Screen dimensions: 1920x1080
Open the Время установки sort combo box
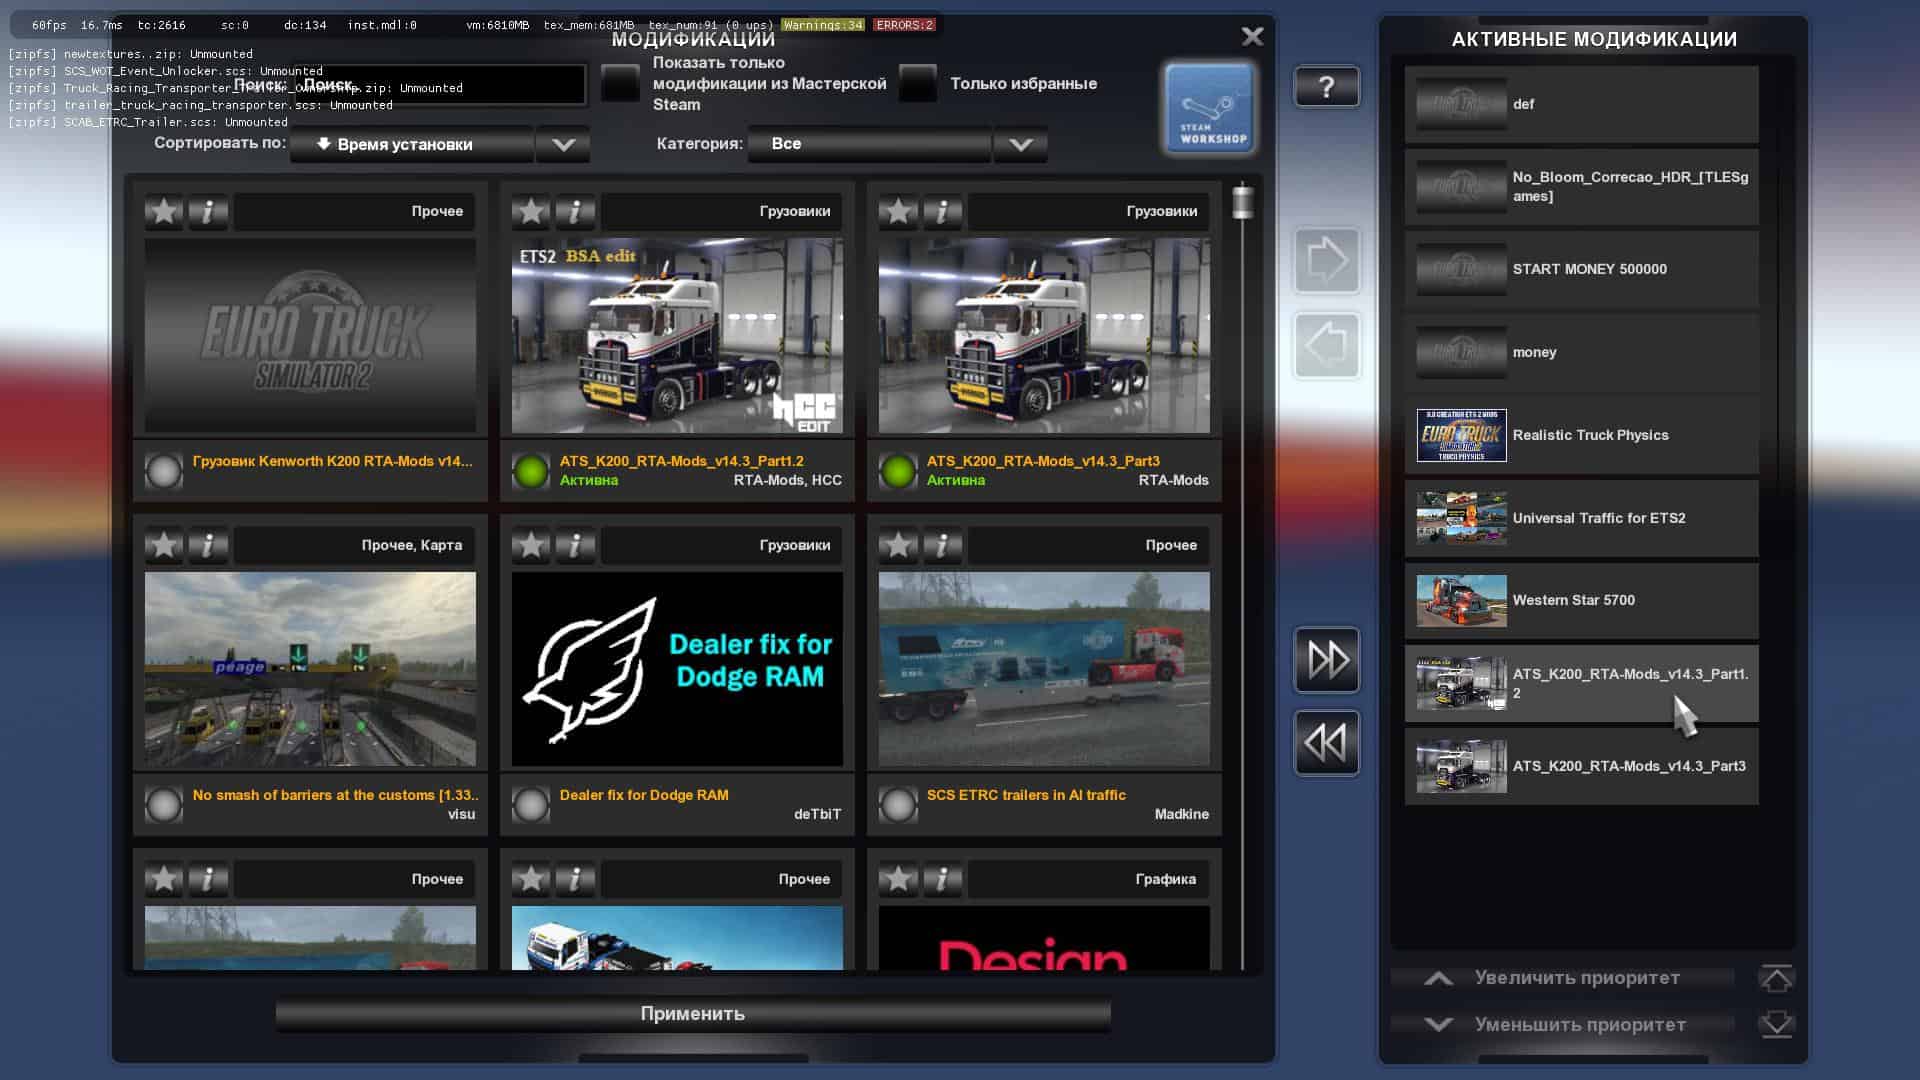(412, 145)
